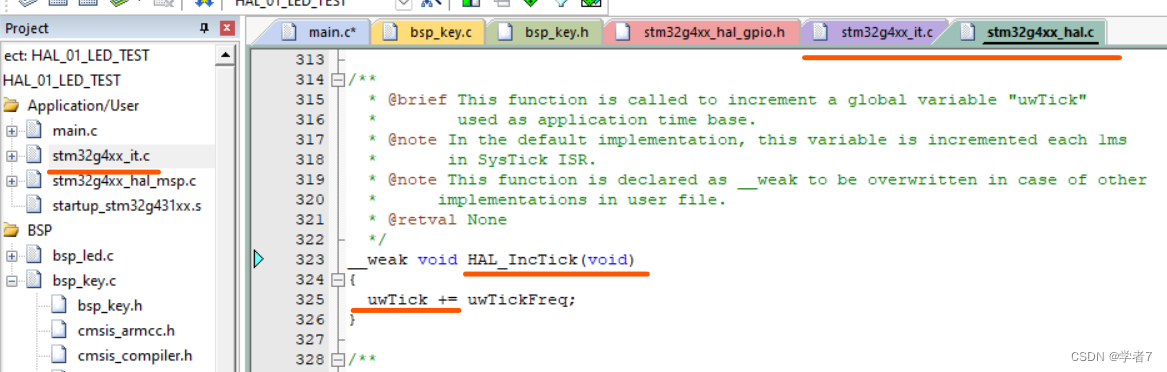Click line number 323 in the gutter
Screen dimensions: 1167x372
click(310, 260)
